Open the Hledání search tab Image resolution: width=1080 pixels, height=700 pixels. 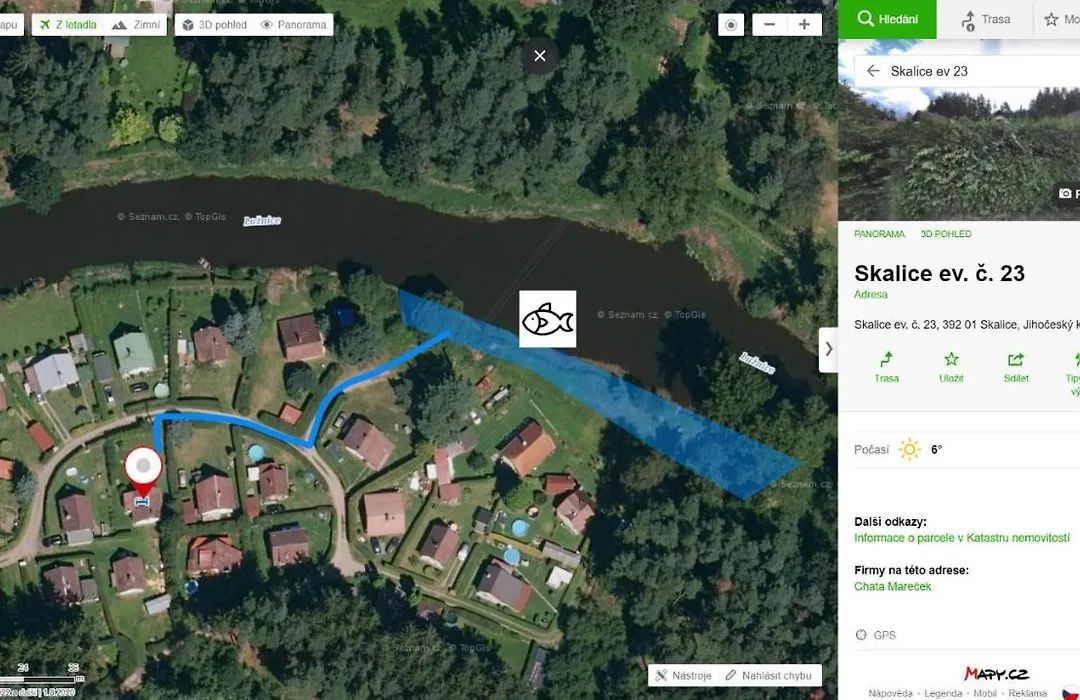887,19
